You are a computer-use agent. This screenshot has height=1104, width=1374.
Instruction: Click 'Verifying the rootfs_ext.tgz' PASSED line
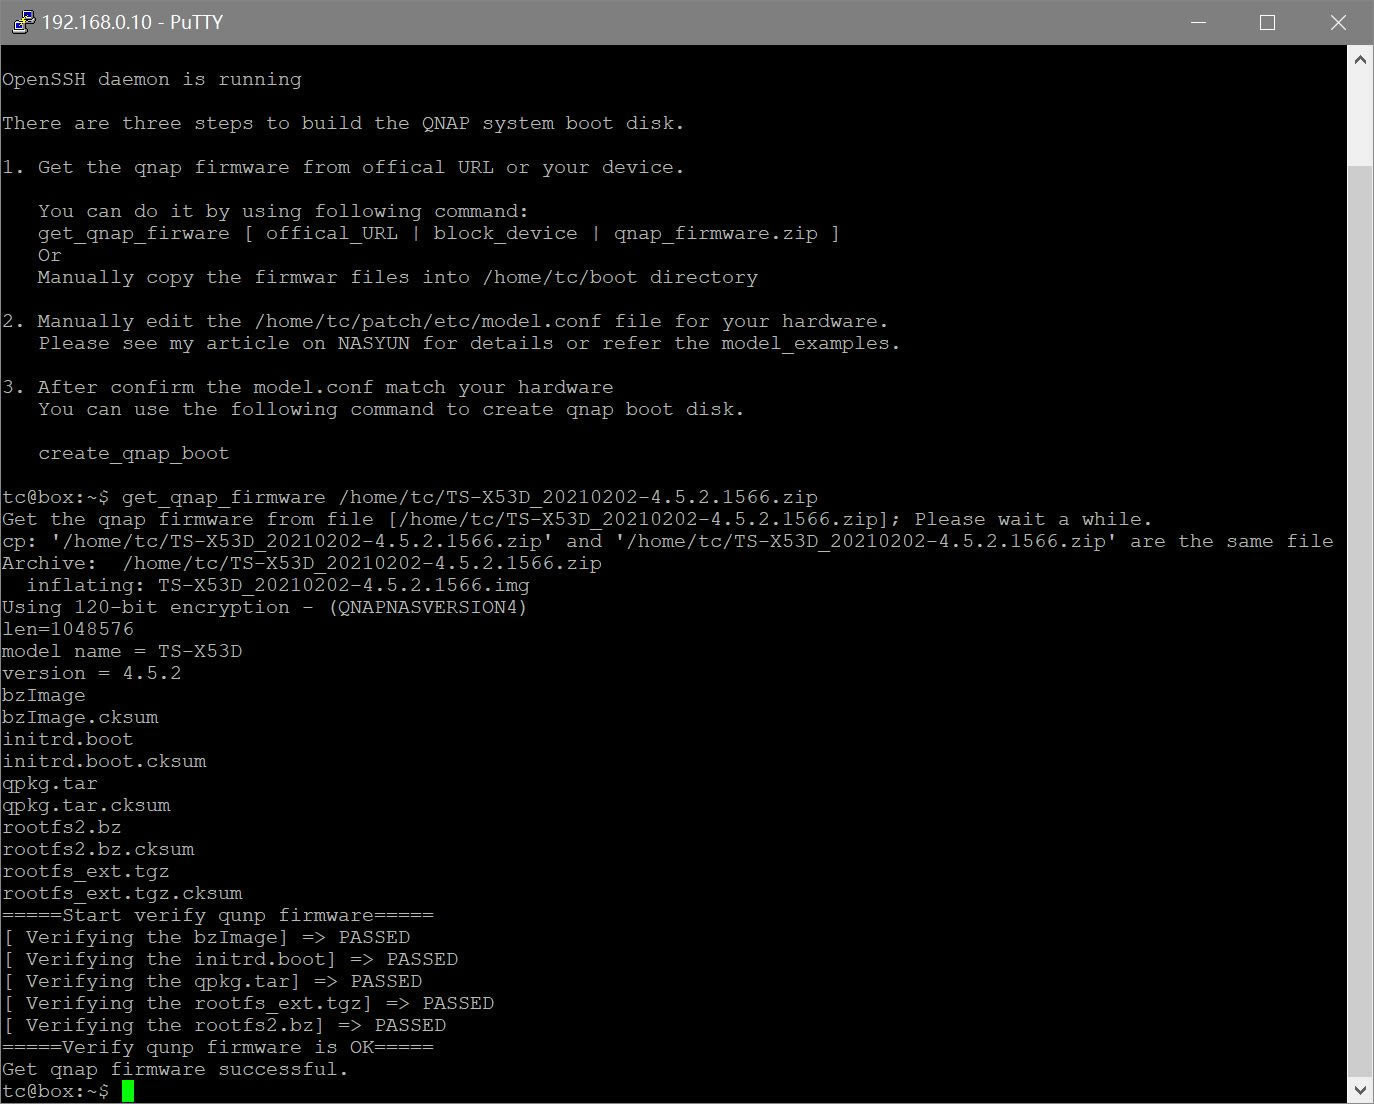tap(248, 1003)
